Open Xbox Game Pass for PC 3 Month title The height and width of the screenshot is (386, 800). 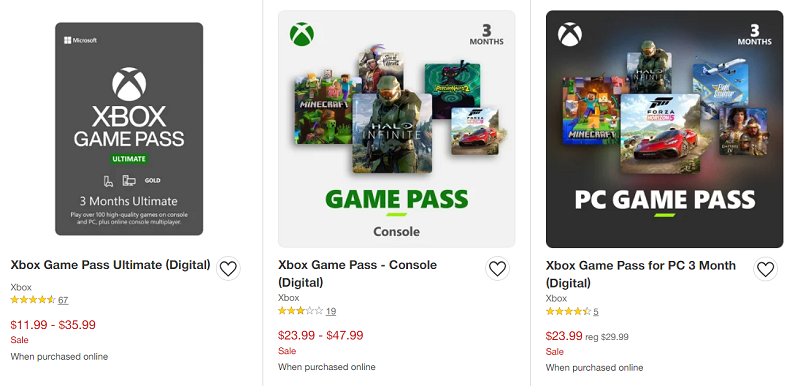click(x=641, y=274)
